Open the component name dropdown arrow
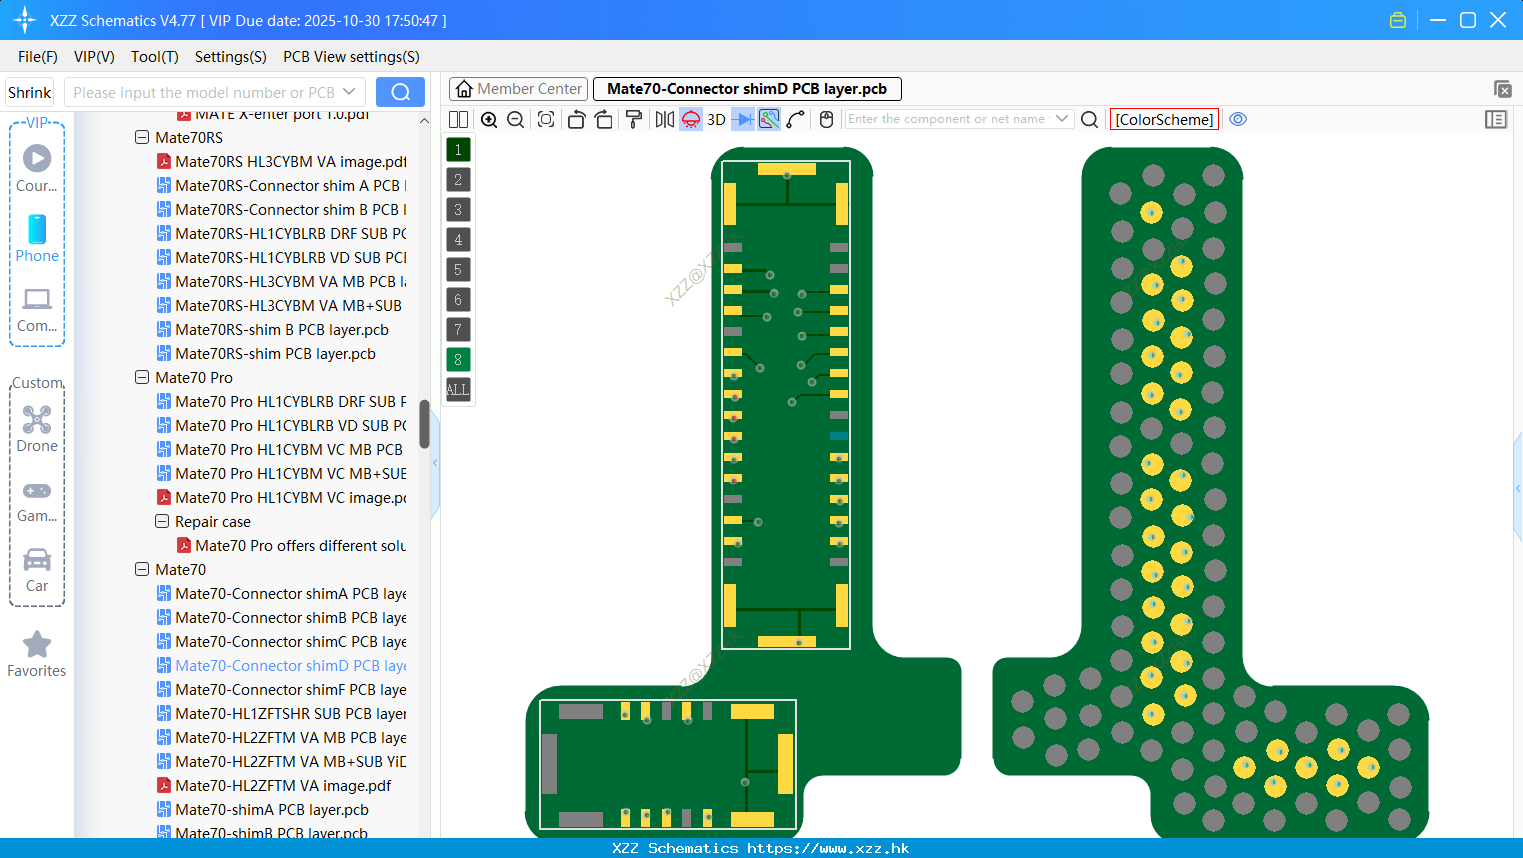1523x858 pixels. point(1062,119)
